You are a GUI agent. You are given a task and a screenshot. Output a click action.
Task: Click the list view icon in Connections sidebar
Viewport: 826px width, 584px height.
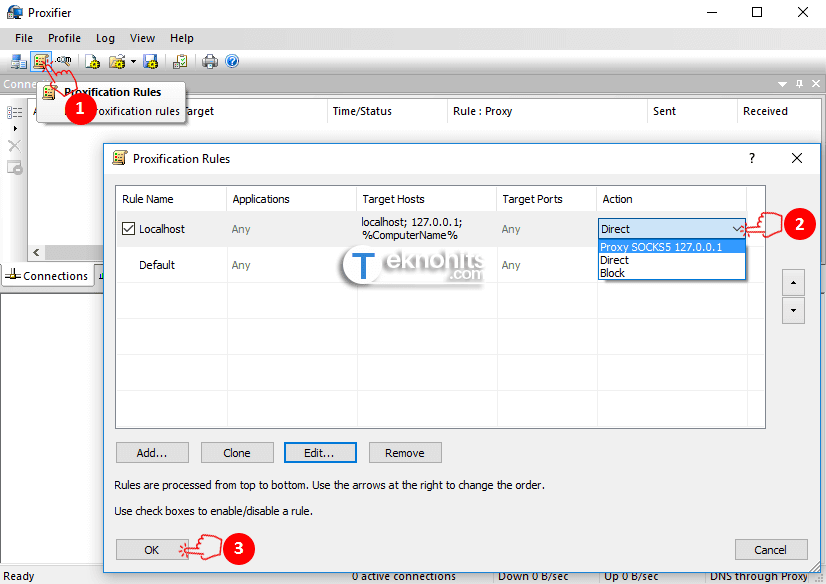[14, 112]
